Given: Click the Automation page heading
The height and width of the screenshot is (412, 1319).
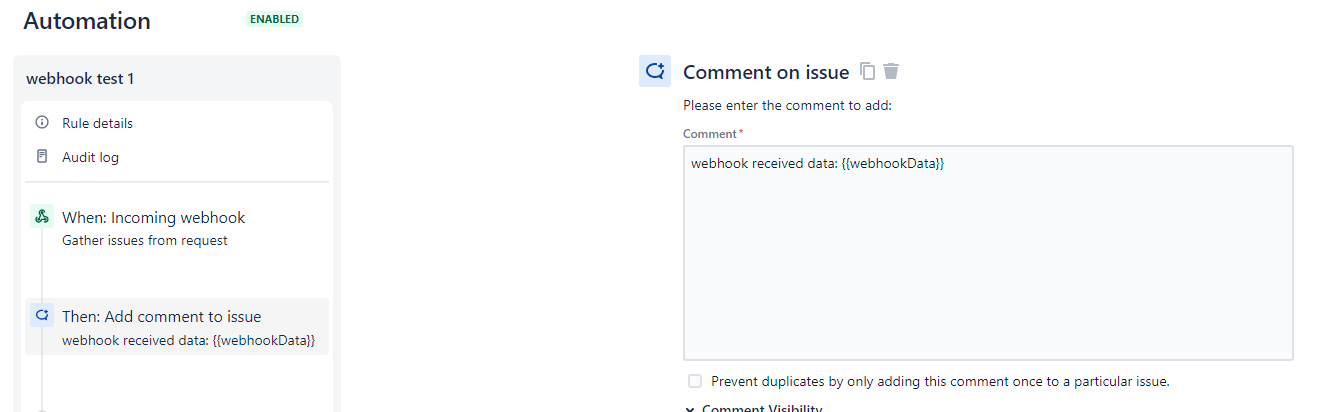Looking at the screenshot, I should click(x=87, y=21).
